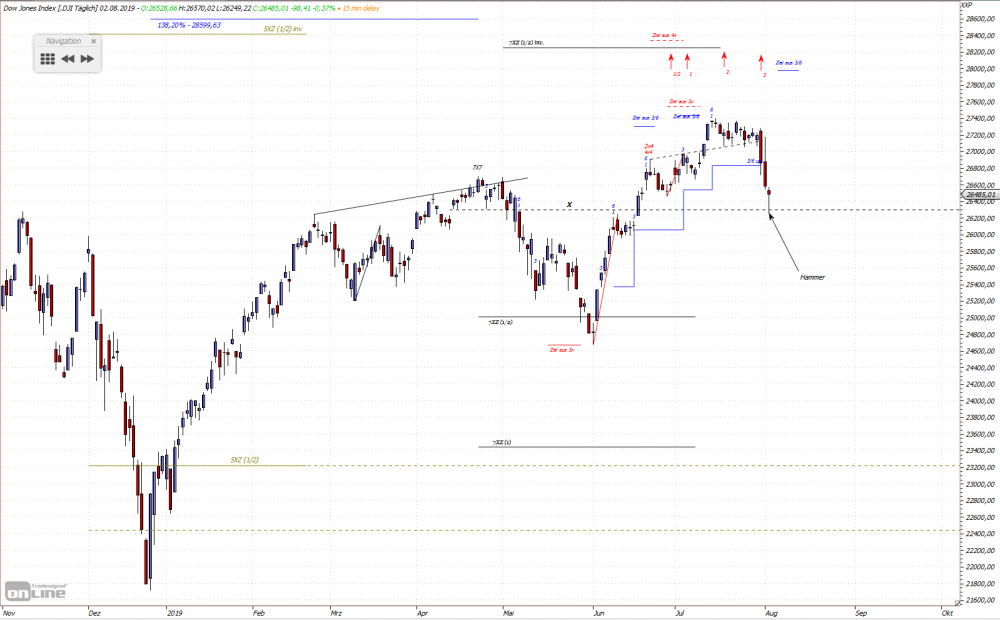This screenshot has height=620, width=1000.
Task: Close the Navigation panel
Action: tap(94, 41)
